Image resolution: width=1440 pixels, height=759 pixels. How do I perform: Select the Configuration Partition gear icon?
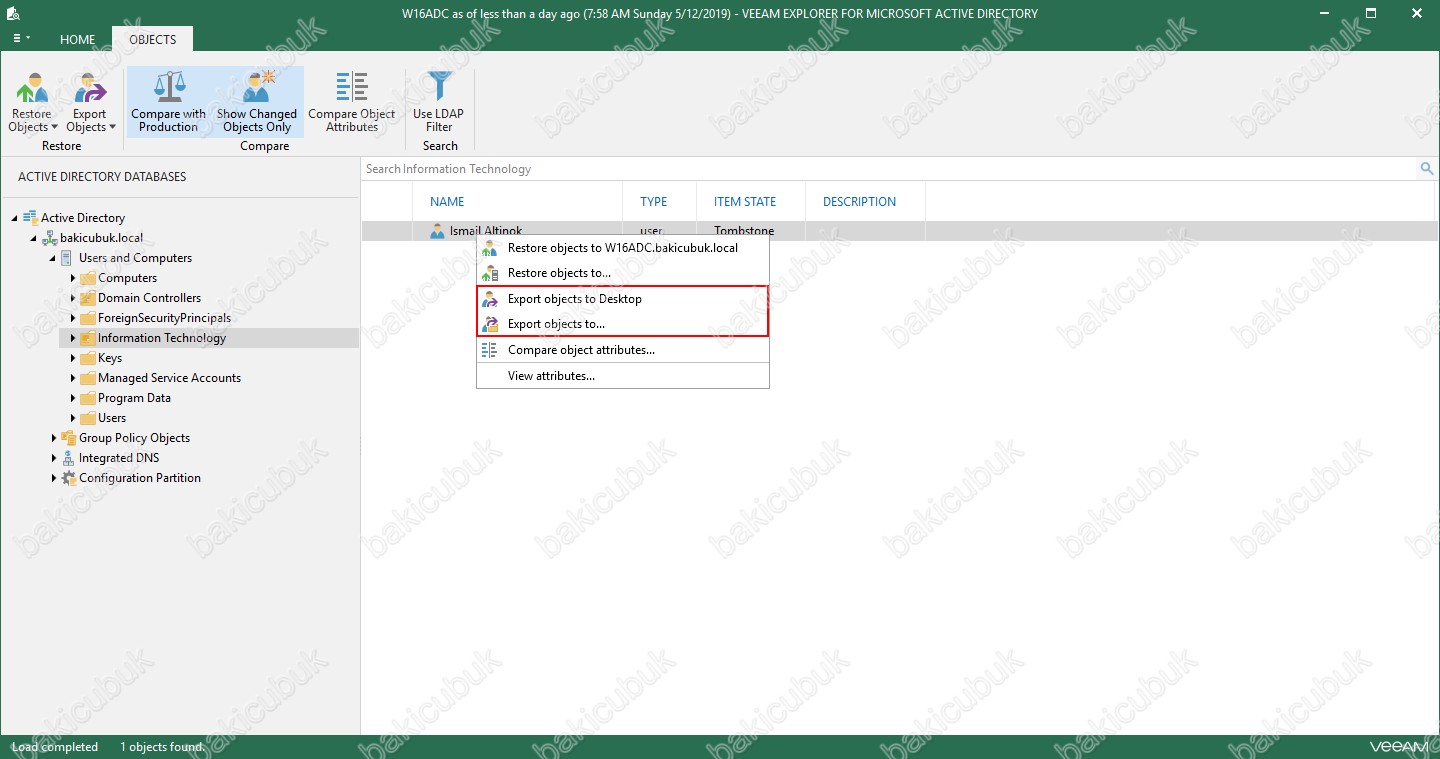pos(68,478)
